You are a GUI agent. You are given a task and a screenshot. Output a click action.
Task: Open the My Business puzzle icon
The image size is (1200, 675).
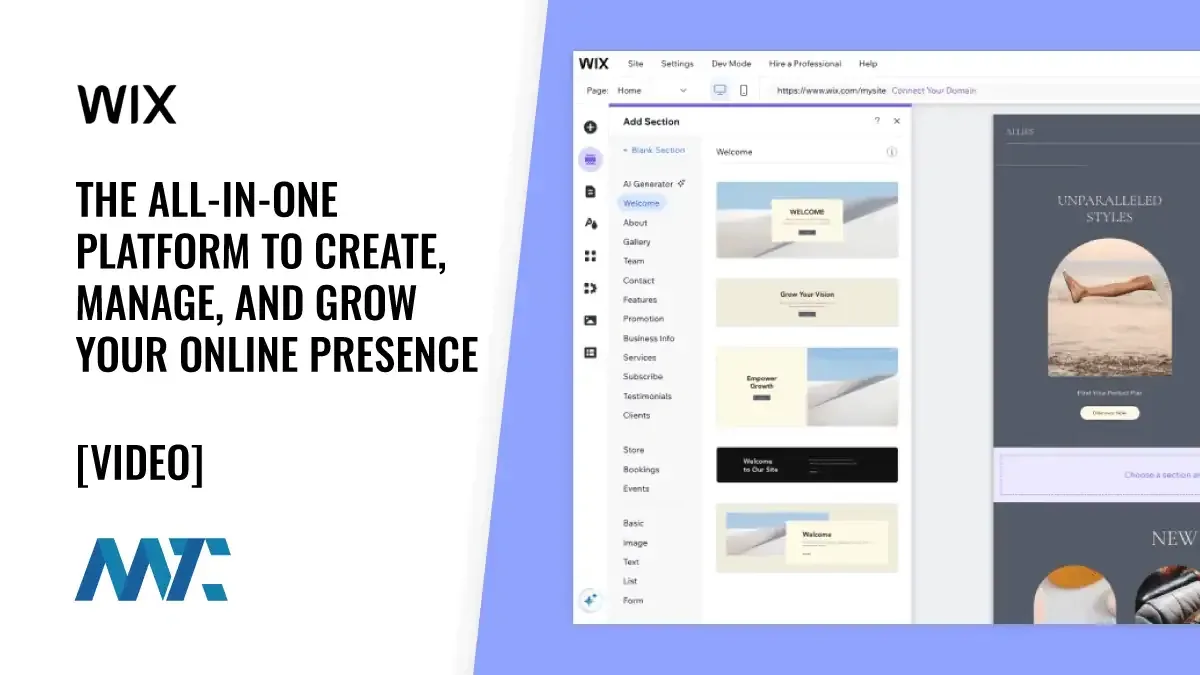(590, 288)
